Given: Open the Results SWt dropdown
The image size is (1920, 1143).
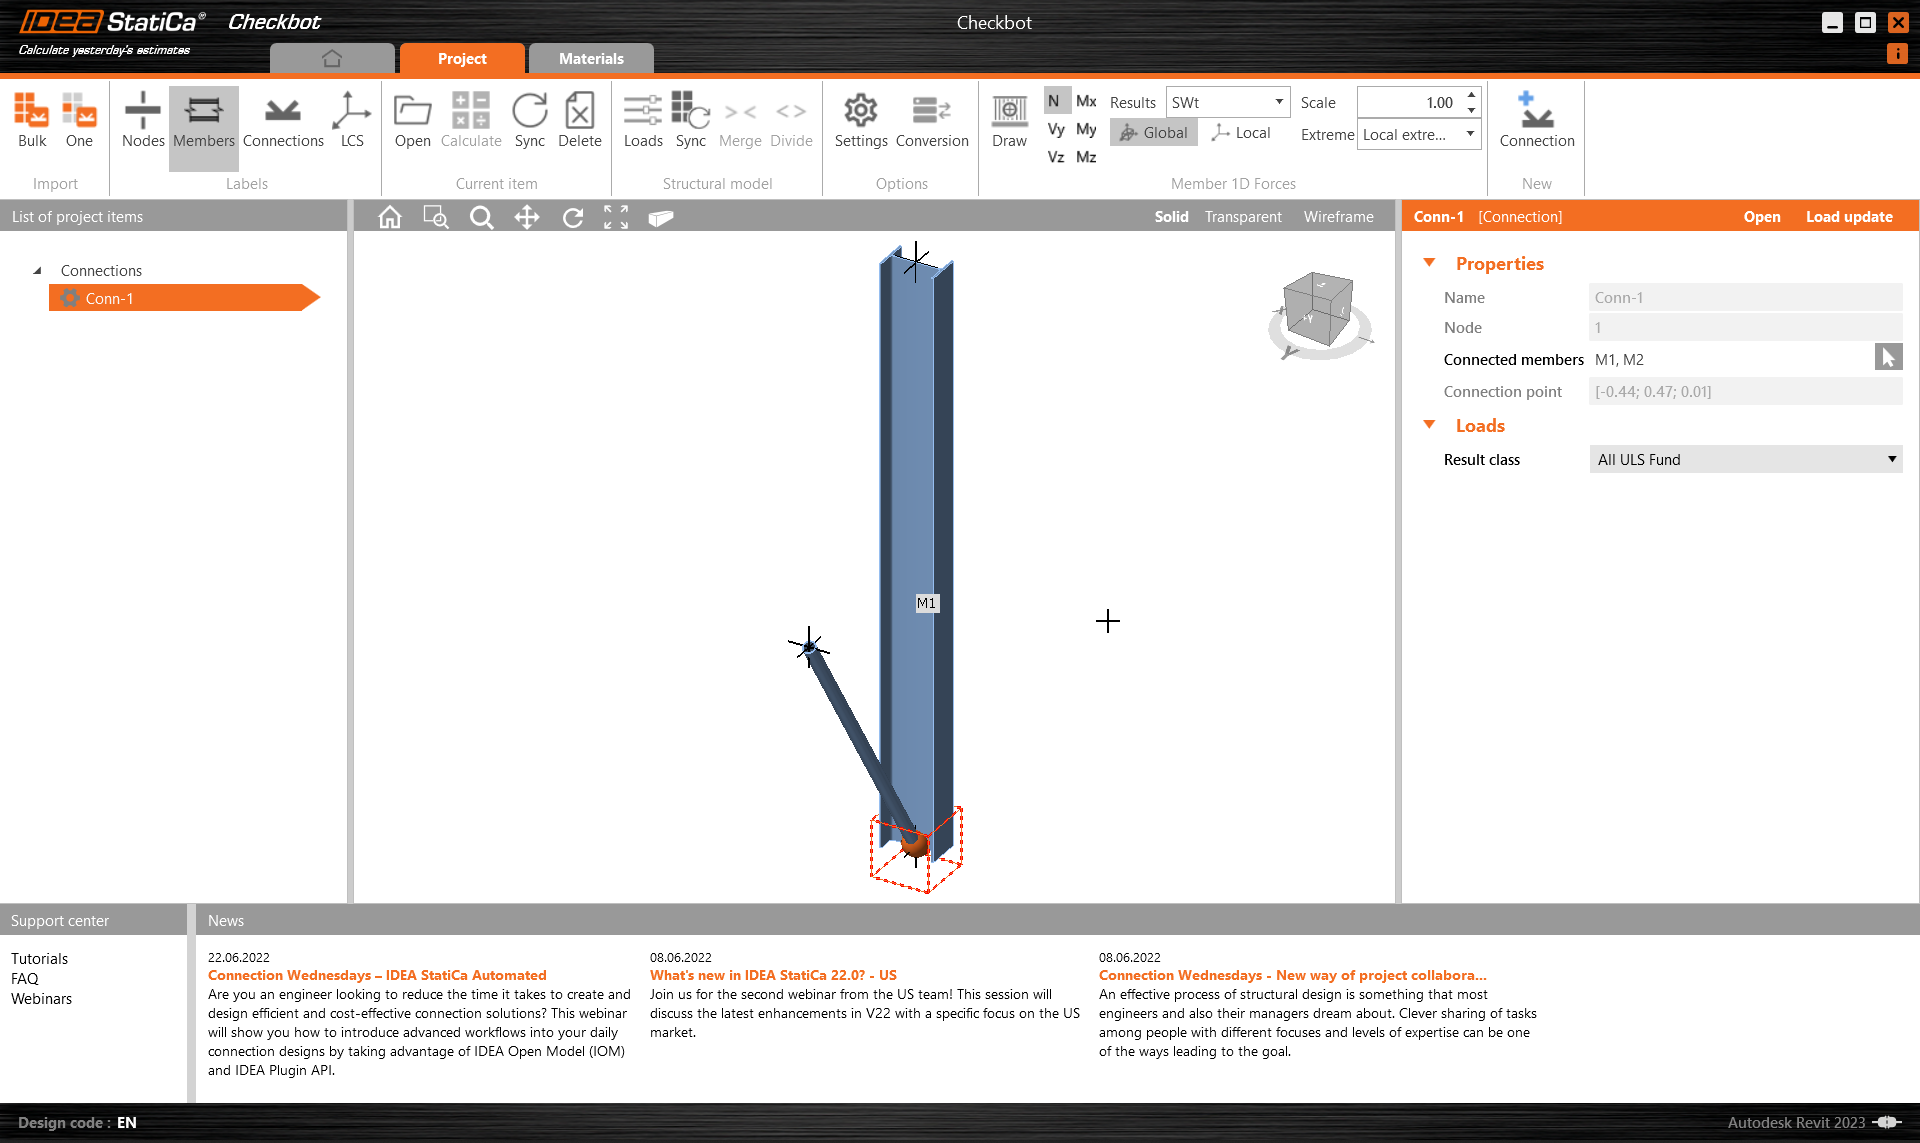Looking at the screenshot, I should point(1281,101).
